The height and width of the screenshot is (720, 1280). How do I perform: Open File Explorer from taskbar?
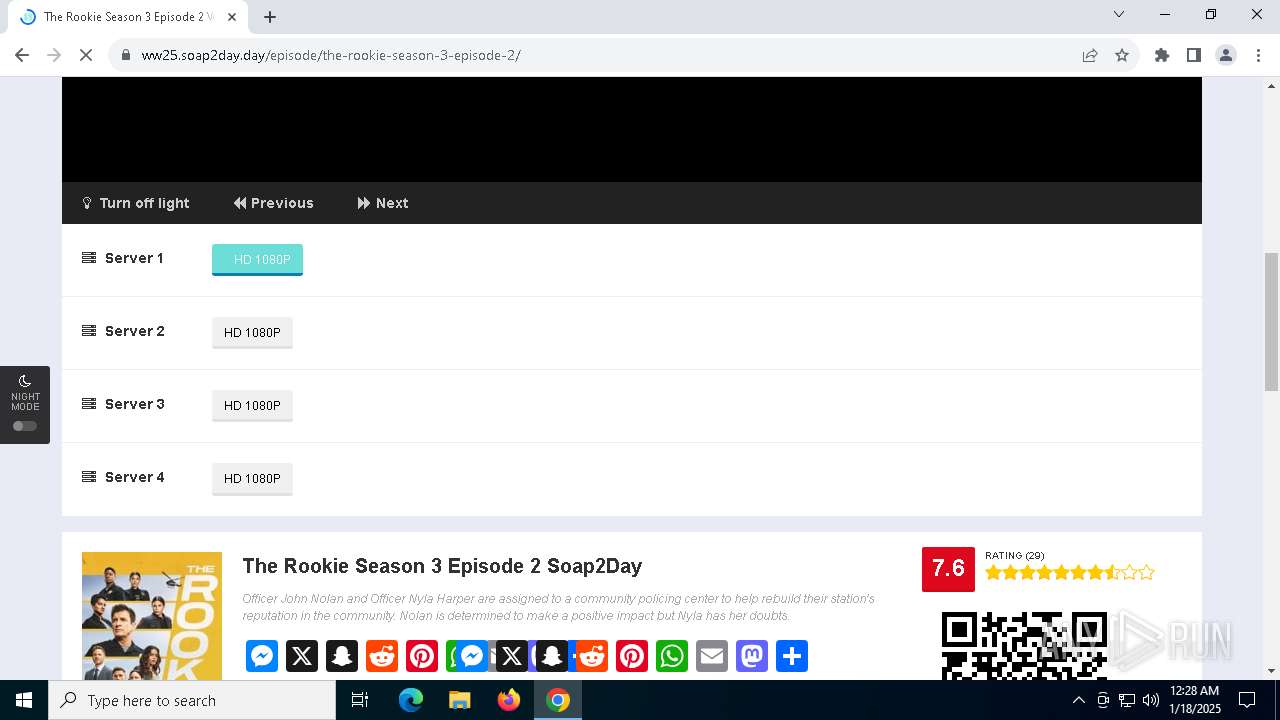click(x=460, y=700)
